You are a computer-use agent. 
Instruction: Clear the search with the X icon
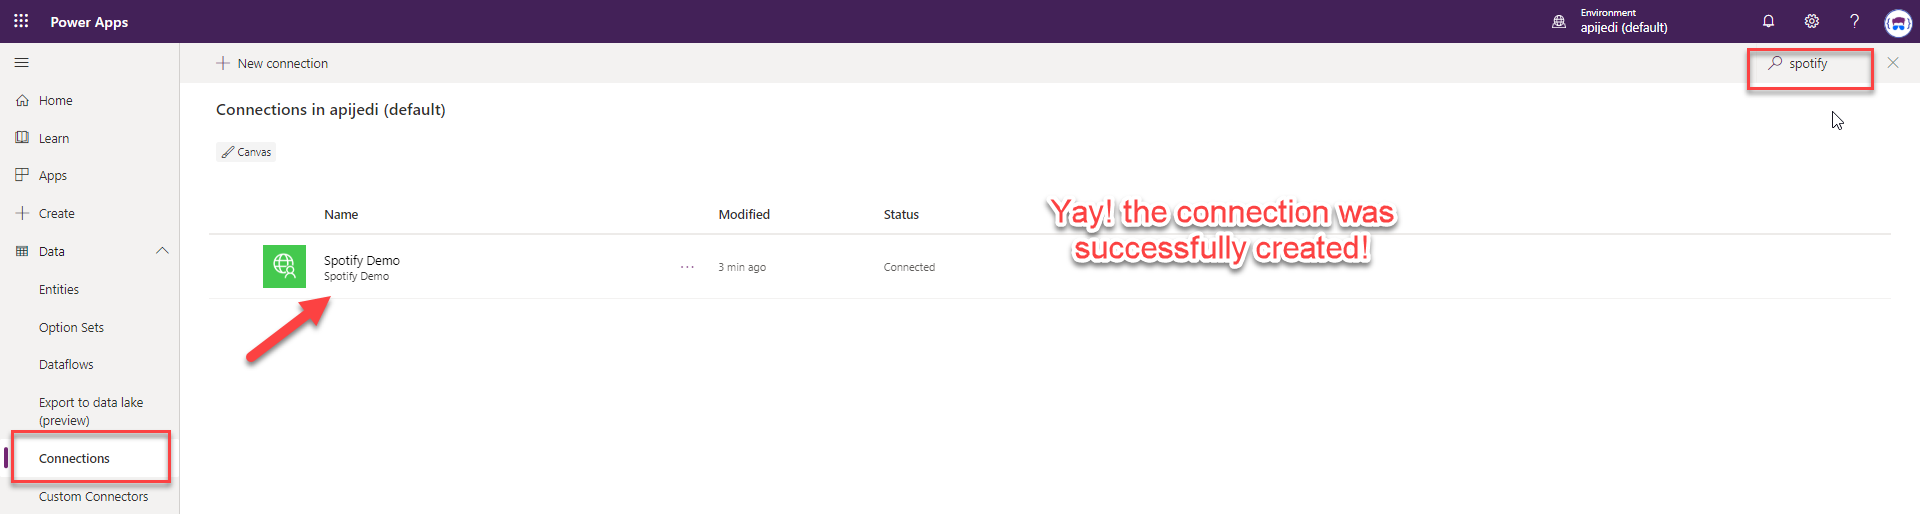(1893, 63)
